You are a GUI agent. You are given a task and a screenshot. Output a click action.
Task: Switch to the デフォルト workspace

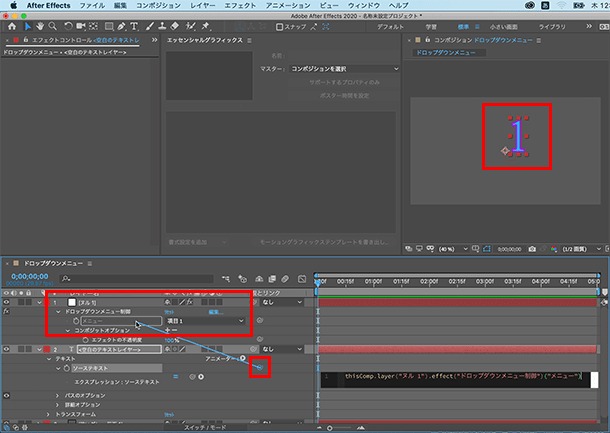coord(390,27)
